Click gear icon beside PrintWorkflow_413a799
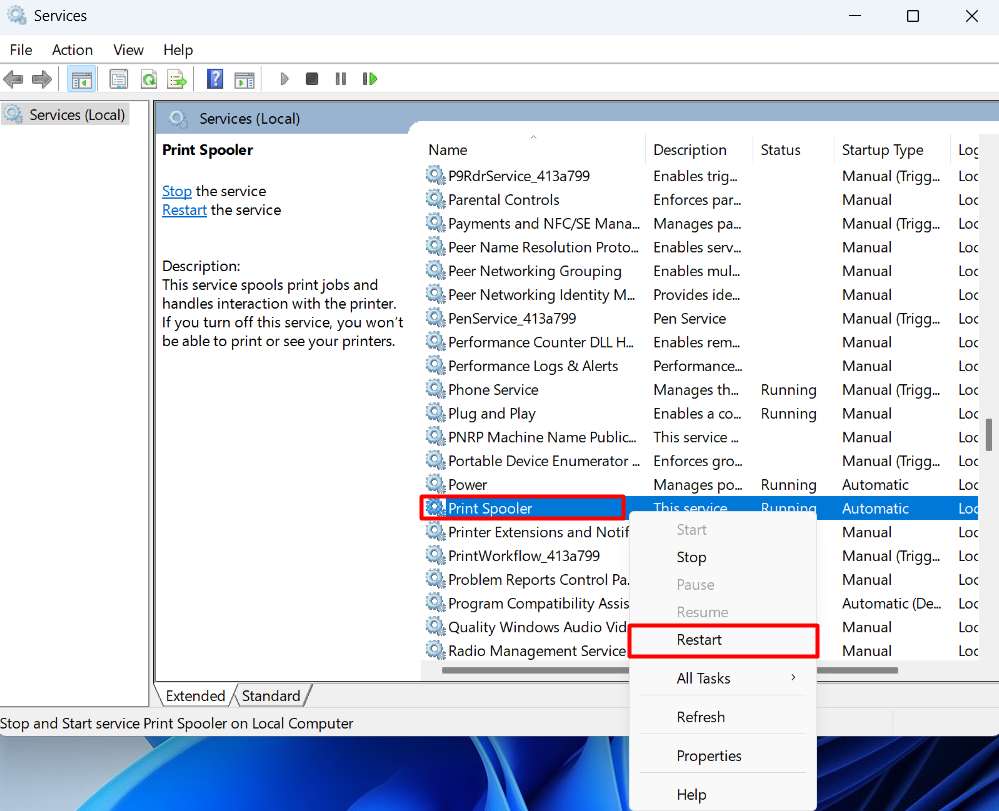Image resolution: width=999 pixels, height=811 pixels. coord(436,556)
